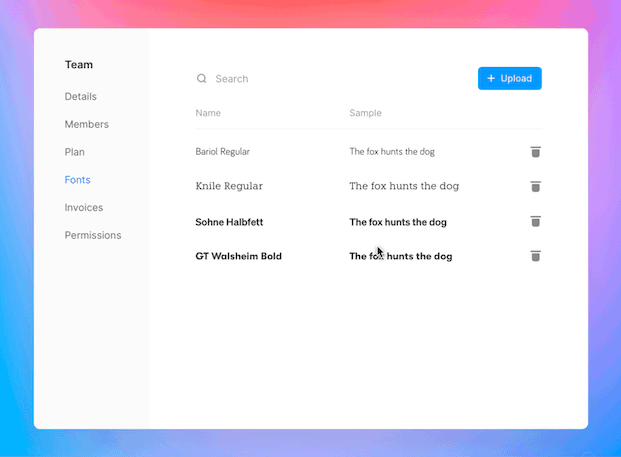Select the Fonts sidebar item
621x457 pixels.
(x=78, y=180)
